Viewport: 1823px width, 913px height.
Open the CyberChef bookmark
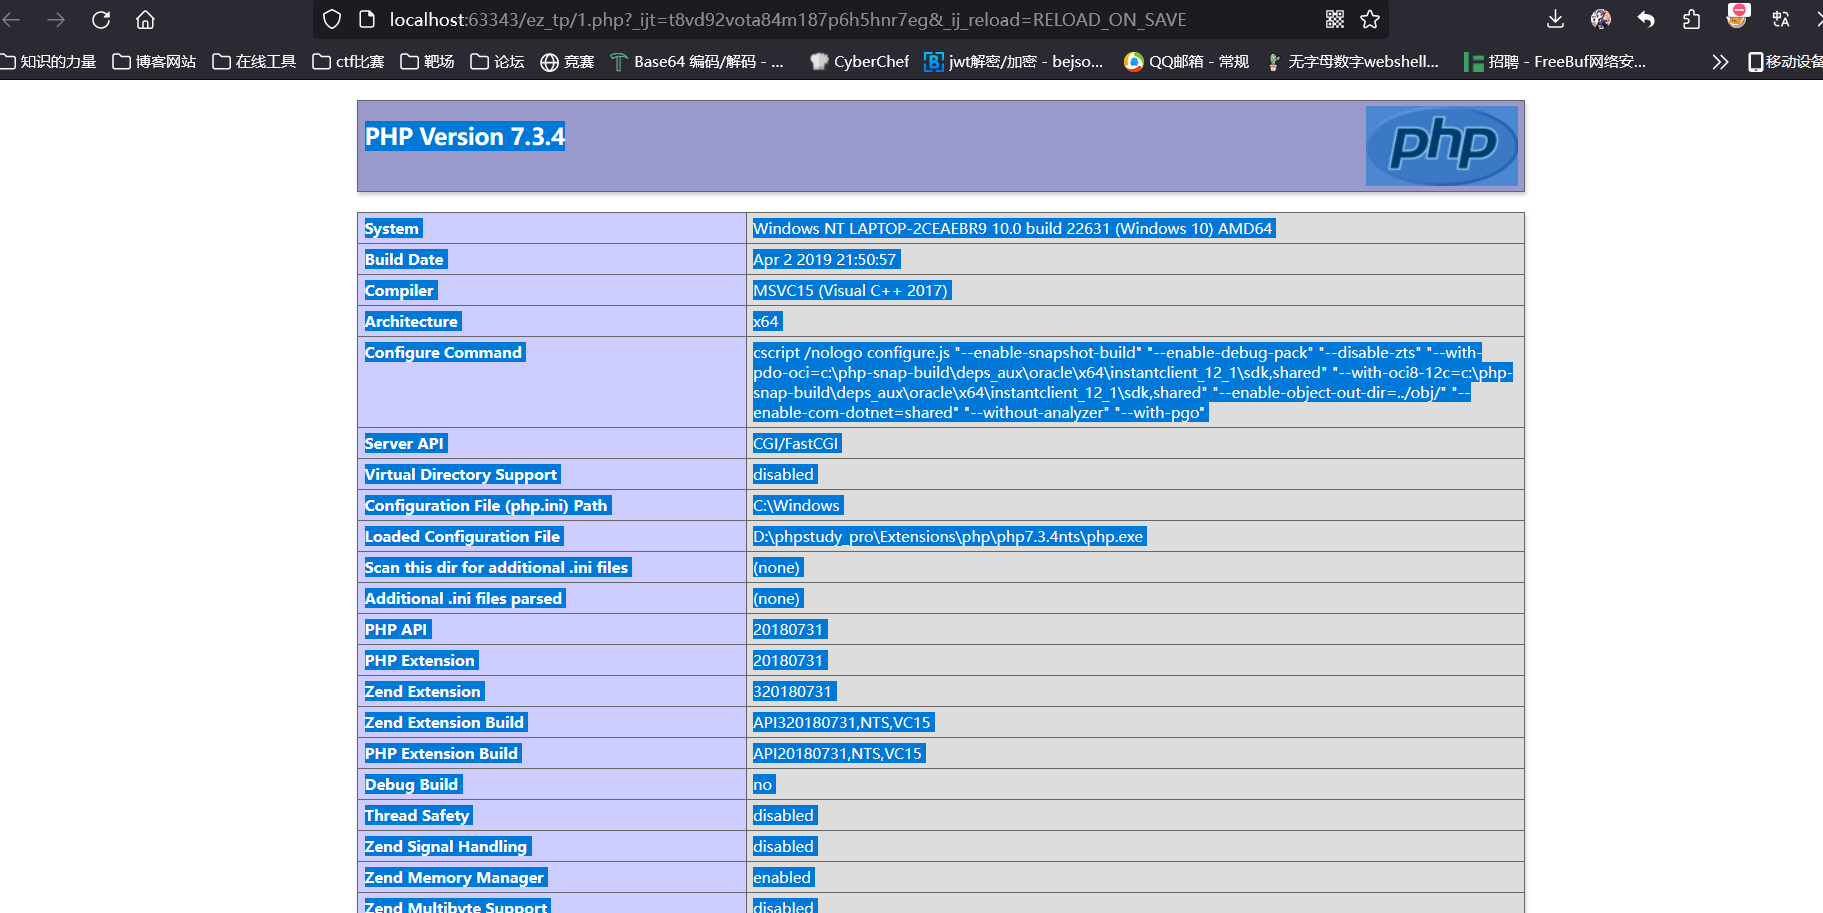tap(859, 62)
